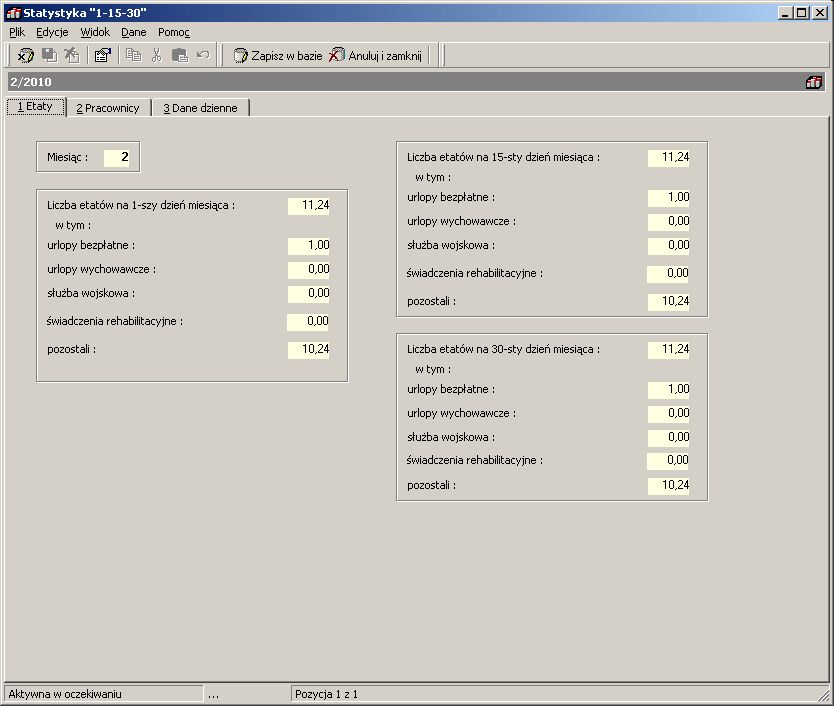Click the Cut scissors icon

click(156, 55)
